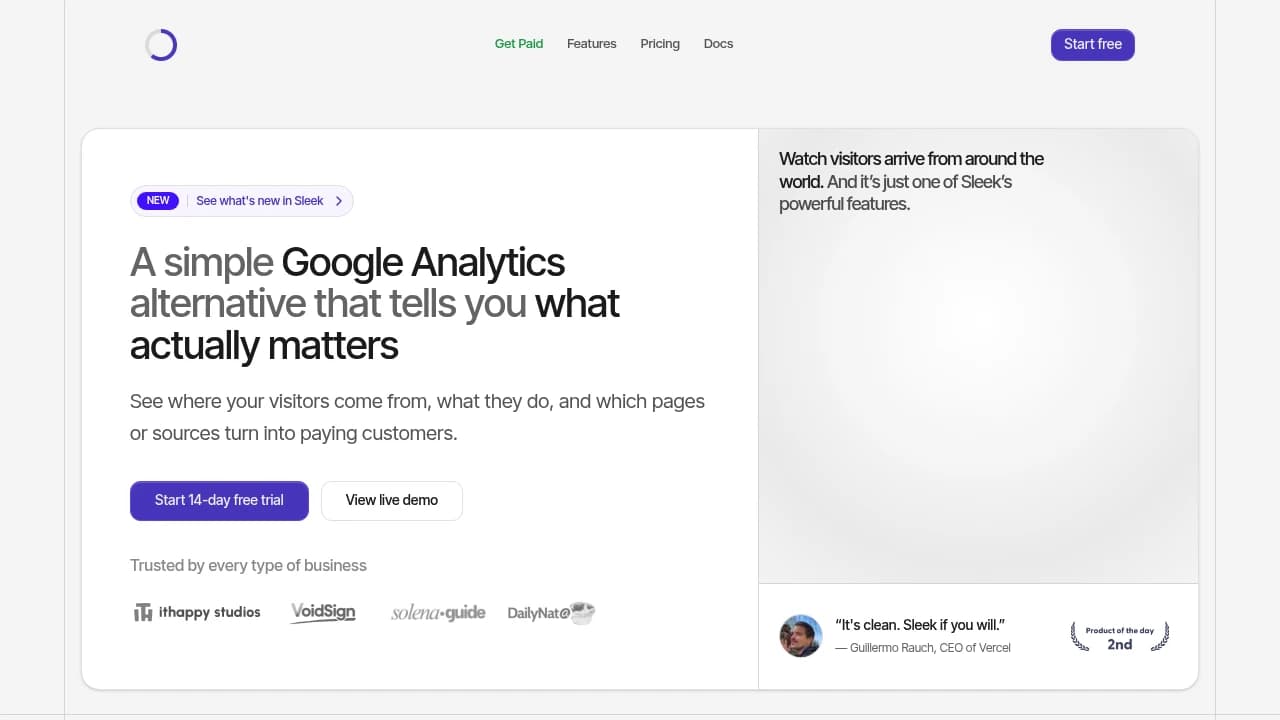Click the chevron arrow in the announcement pill
This screenshot has height=720, width=1280.
point(339,201)
